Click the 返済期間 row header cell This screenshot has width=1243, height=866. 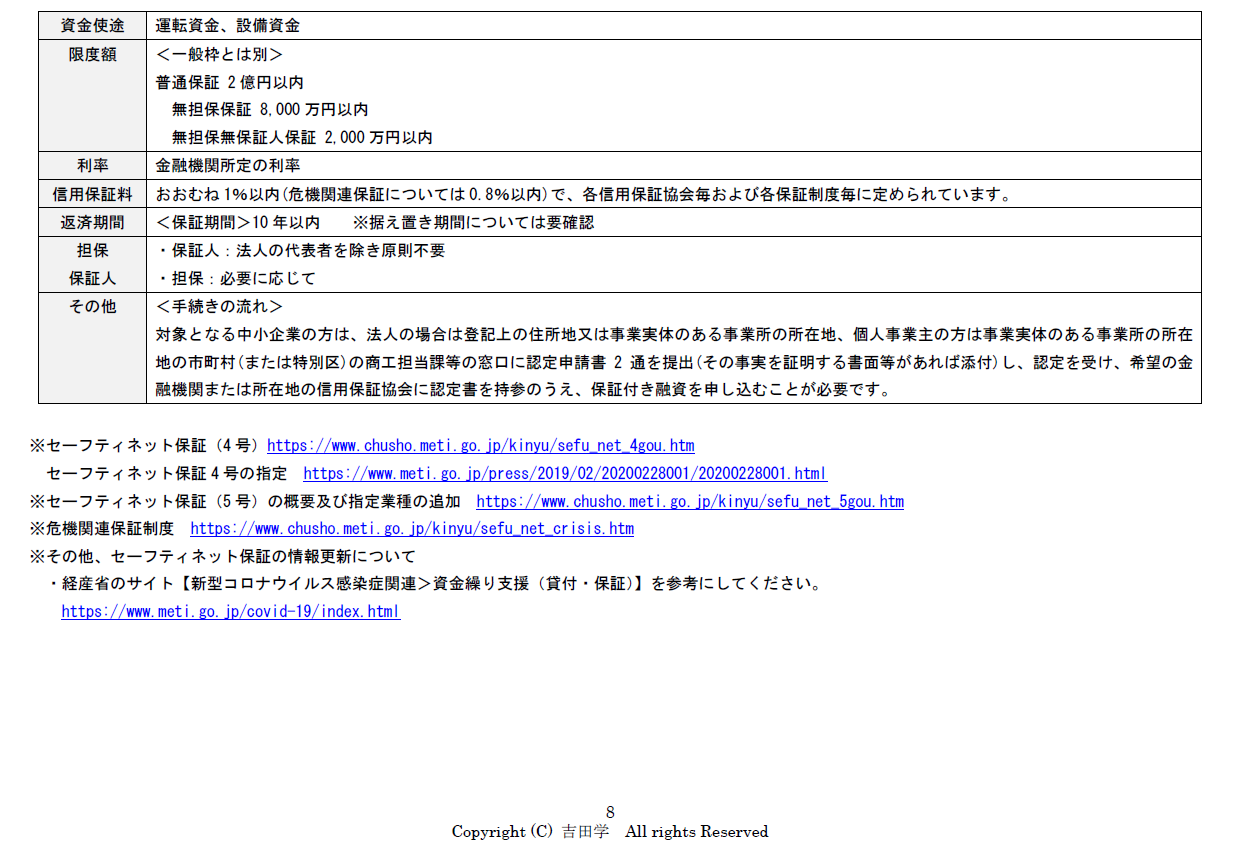(92, 222)
